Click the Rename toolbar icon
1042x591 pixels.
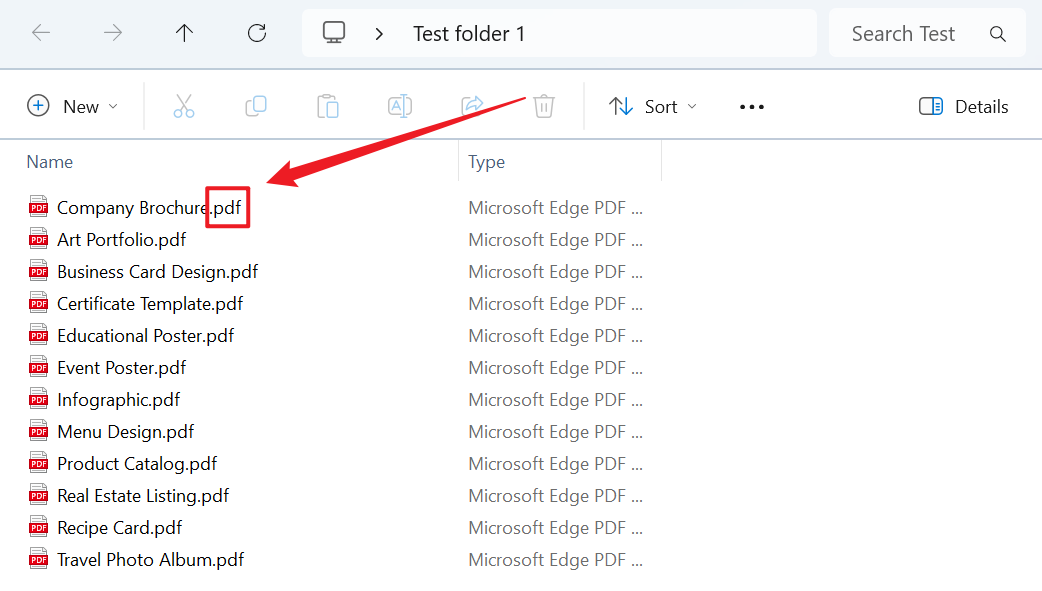(x=400, y=106)
